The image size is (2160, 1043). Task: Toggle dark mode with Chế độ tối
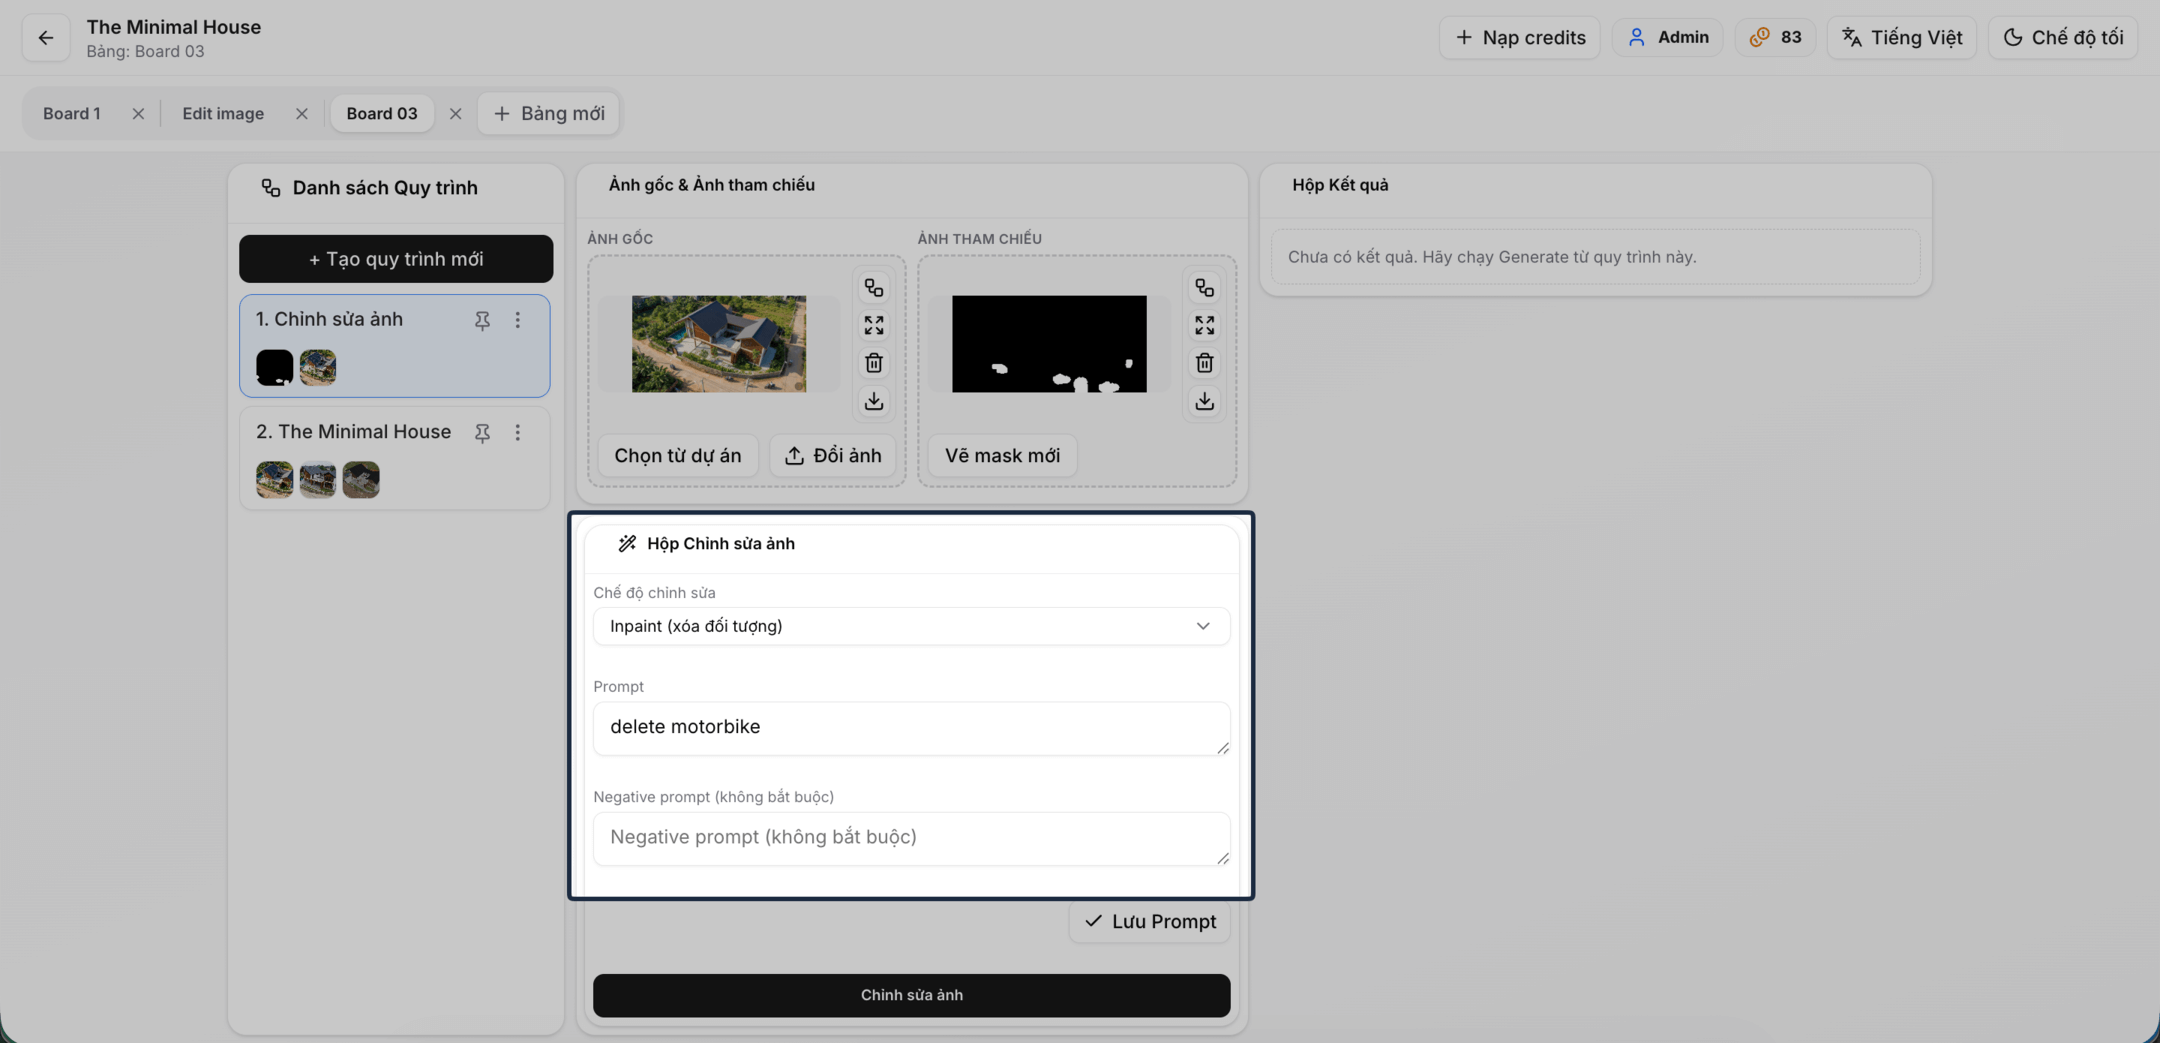tap(2062, 38)
